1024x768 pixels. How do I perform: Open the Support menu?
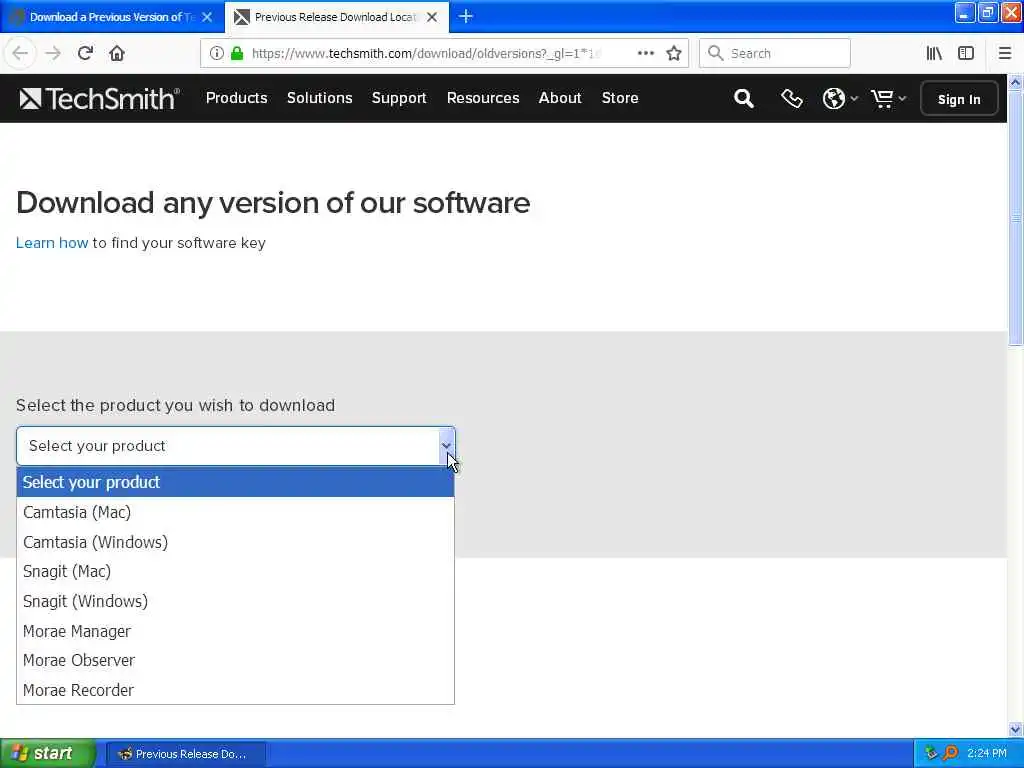point(399,98)
